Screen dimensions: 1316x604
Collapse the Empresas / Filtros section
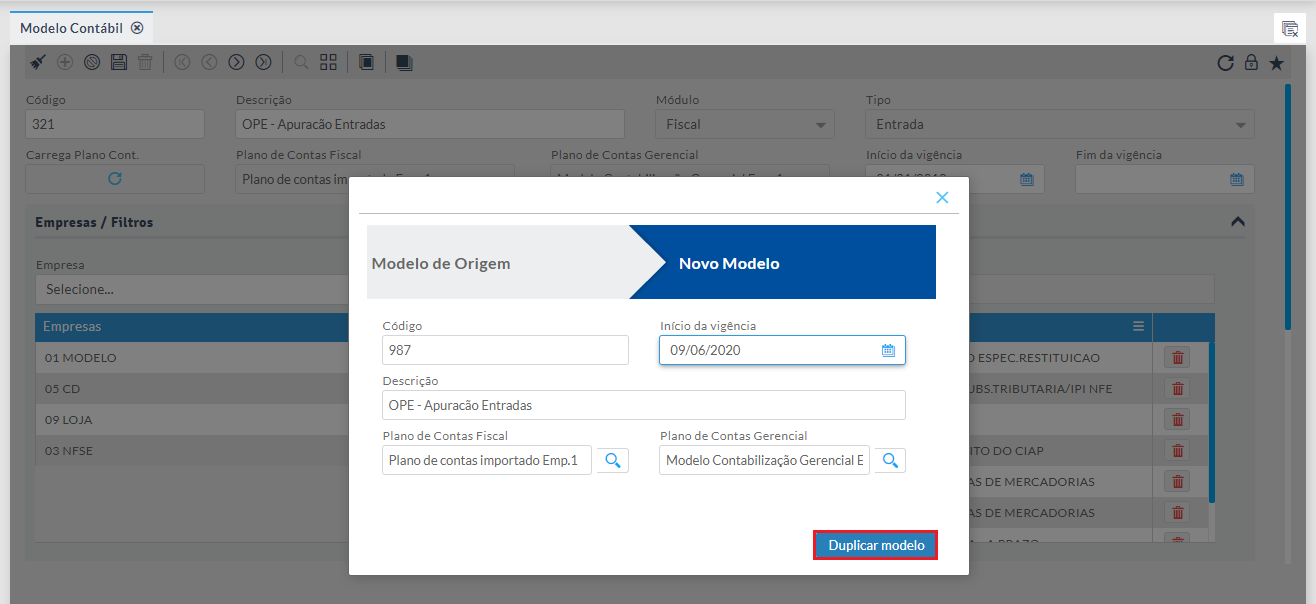[x=1238, y=222]
